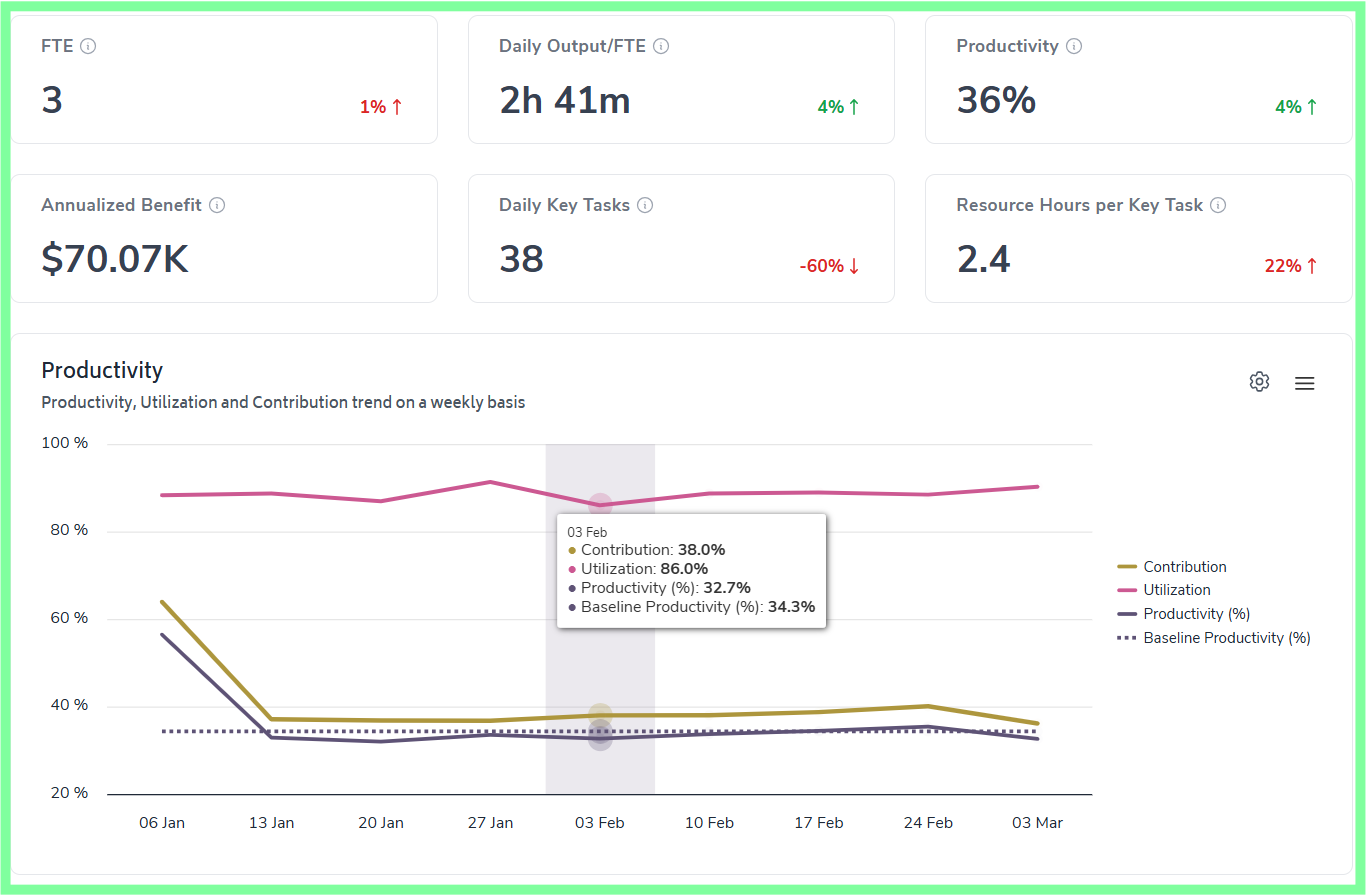1366x895 pixels.
Task: Toggle Contribution series in the legend
Action: 1171,567
